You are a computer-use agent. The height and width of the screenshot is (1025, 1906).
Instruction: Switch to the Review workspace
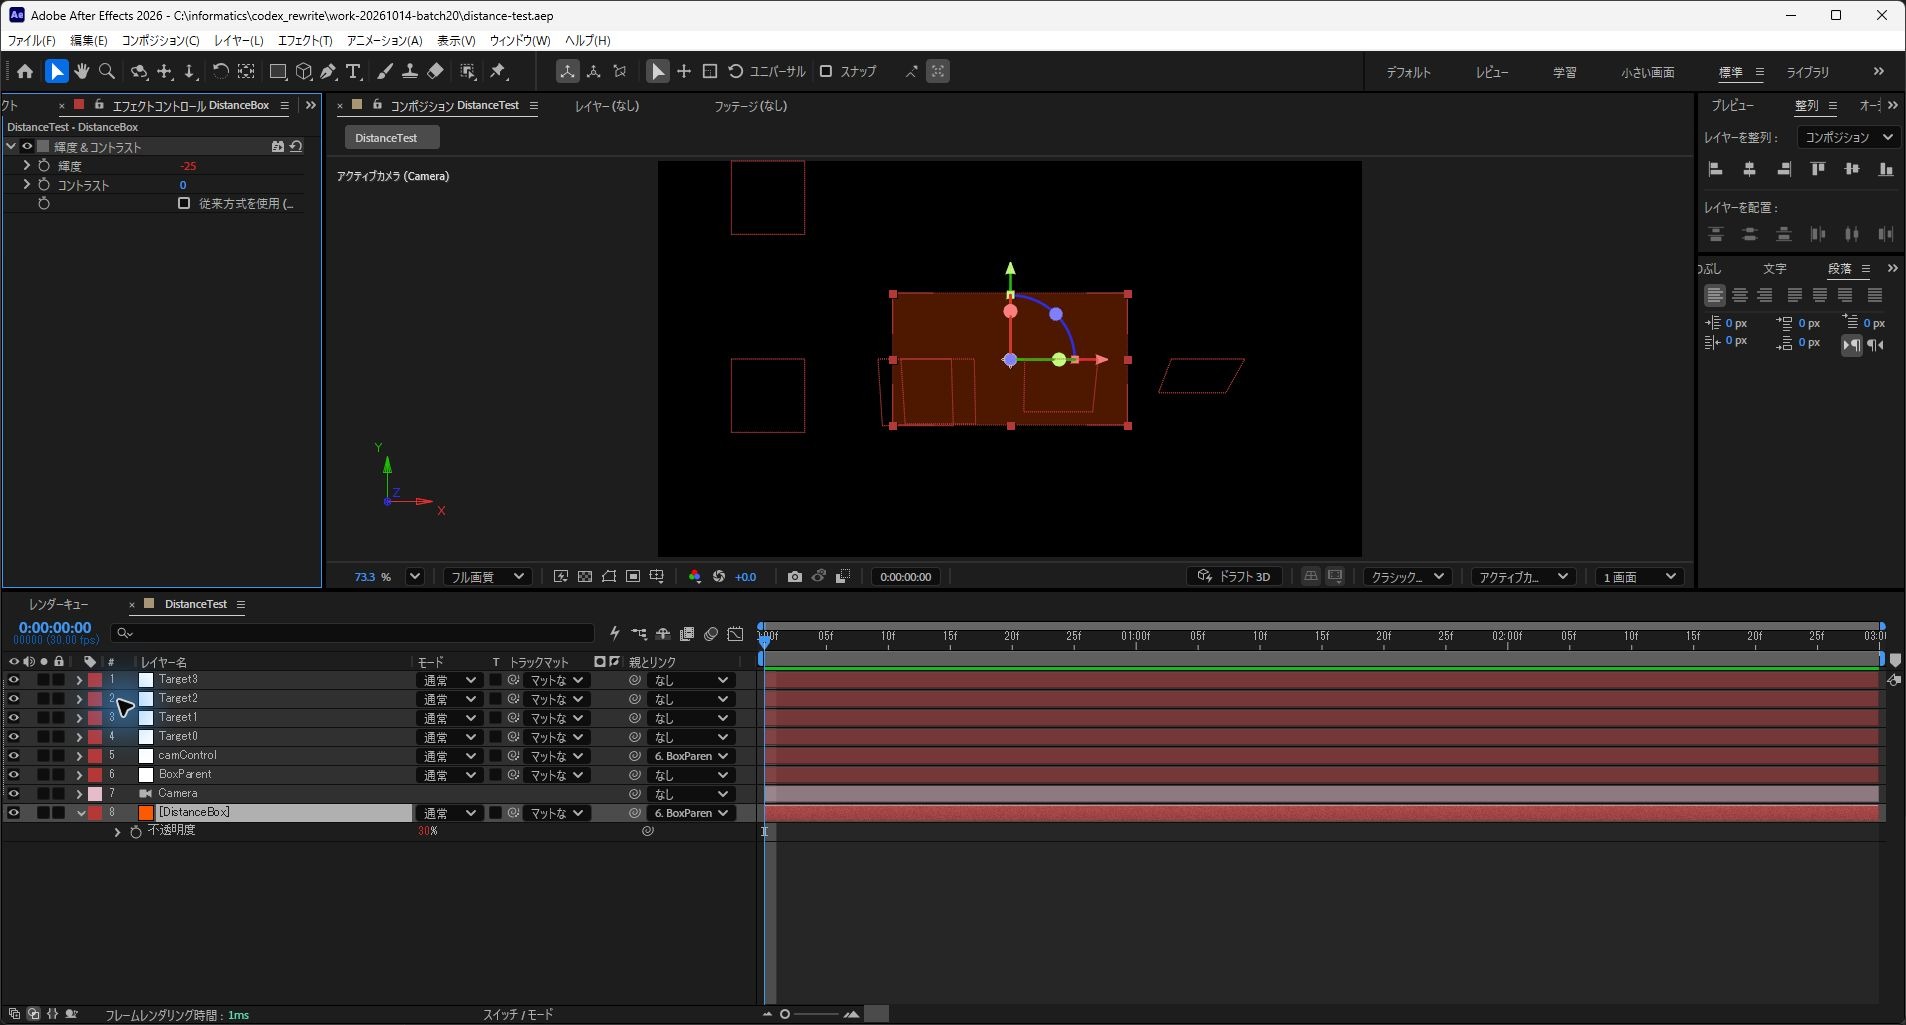click(x=1492, y=72)
